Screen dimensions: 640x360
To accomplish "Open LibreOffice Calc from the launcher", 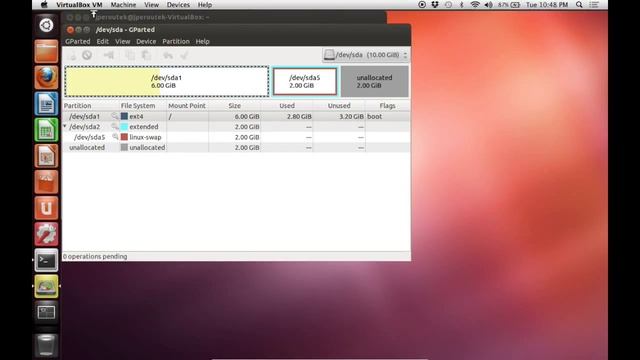I will click(46, 129).
